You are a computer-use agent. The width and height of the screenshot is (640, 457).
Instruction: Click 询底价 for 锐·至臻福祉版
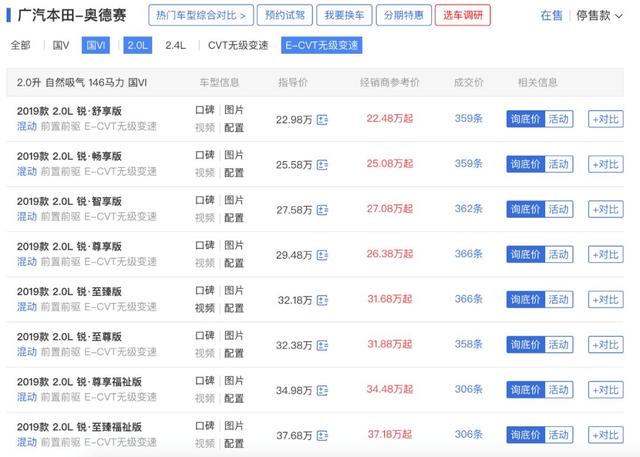(526, 435)
